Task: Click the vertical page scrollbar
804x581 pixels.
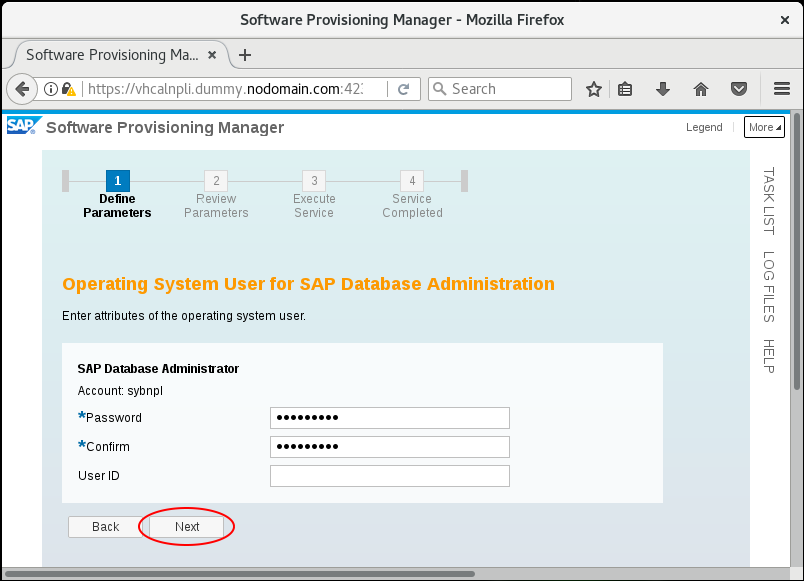Action: click(x=797, y=251)
